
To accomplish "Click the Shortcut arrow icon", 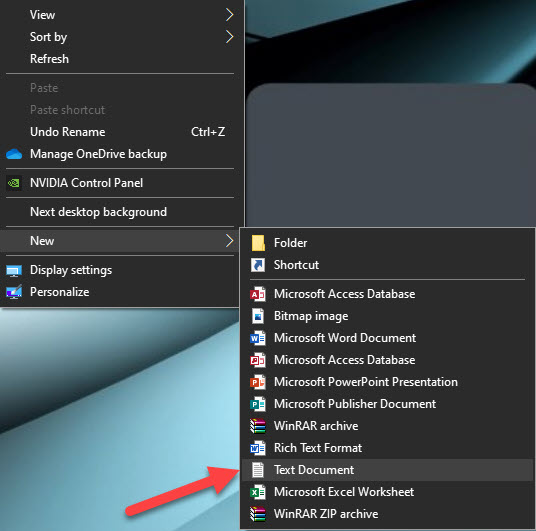I will (258, 265).
